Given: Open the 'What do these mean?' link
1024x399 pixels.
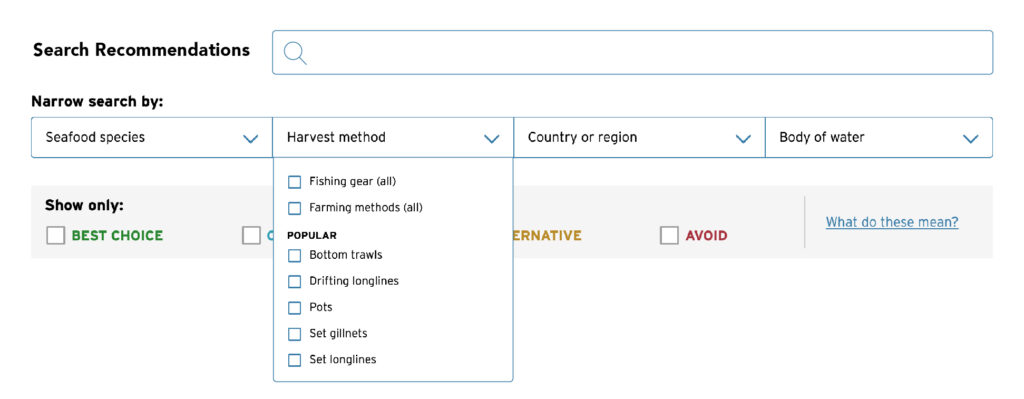Looking at the screenshot, I should pyautogui.click(x=892, y=222).
